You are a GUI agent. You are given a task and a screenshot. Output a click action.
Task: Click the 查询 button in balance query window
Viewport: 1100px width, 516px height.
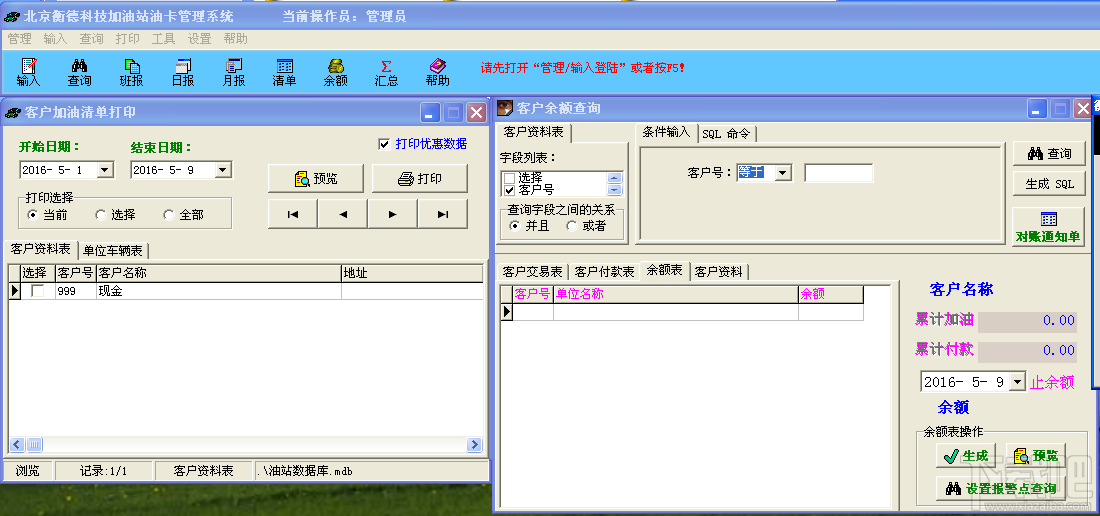1049,154
